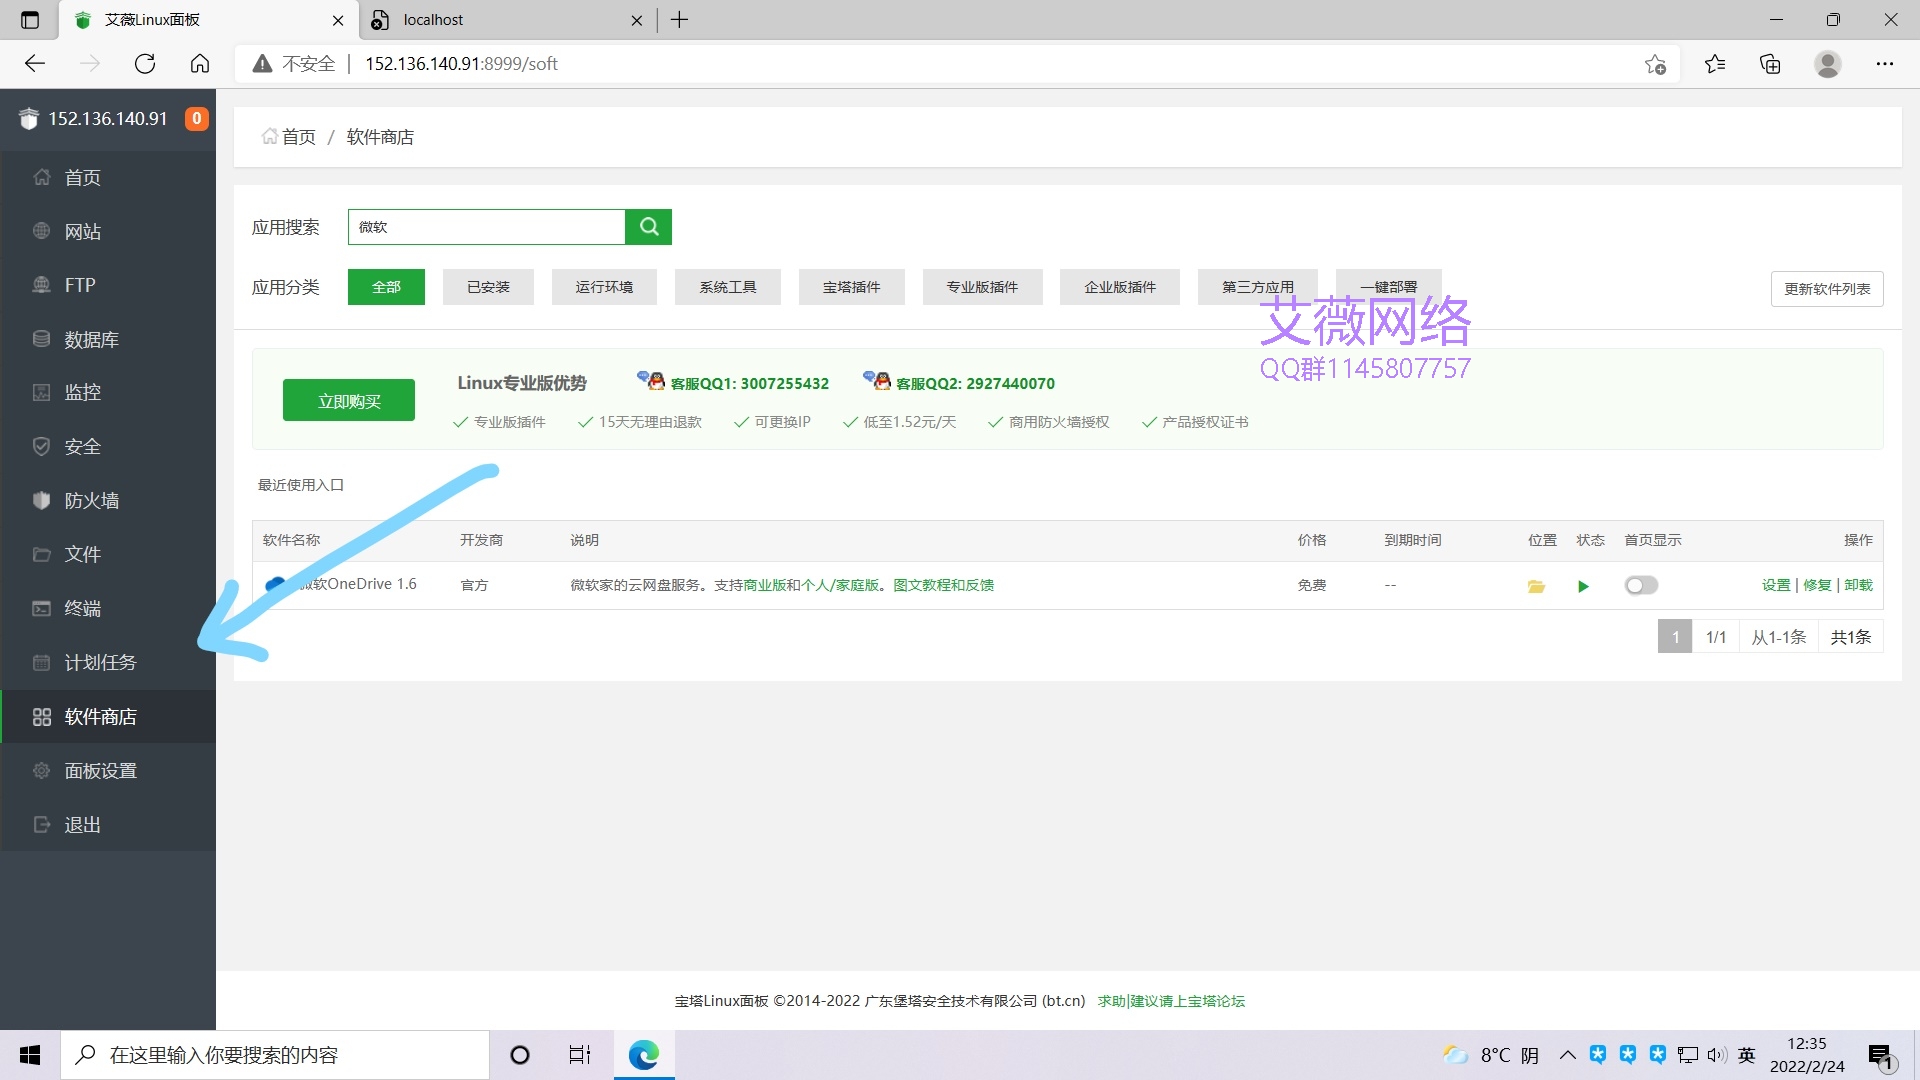Click pagination page 1 button

pyautogui.click(x=1675, y=637)
